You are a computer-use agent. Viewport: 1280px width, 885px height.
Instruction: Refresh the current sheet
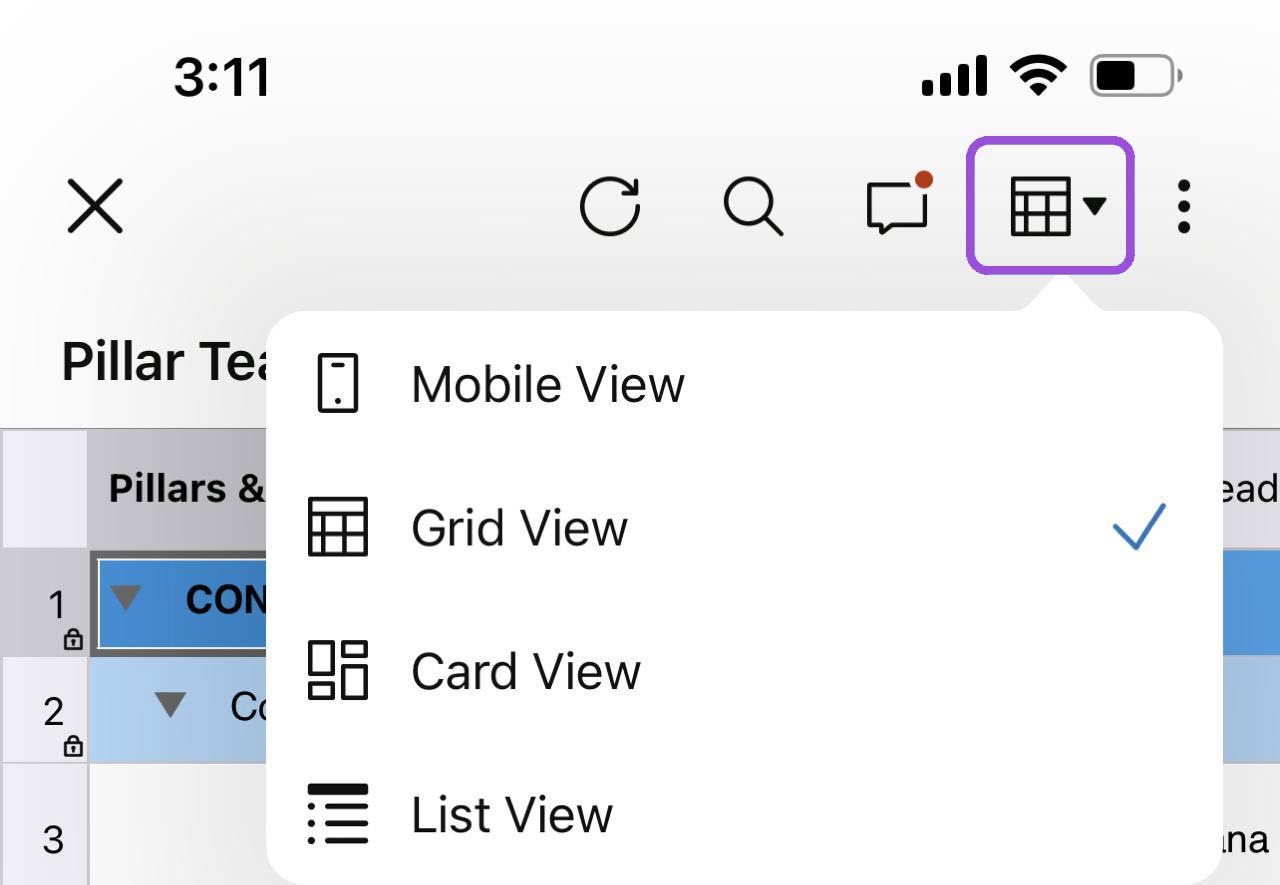[x=612, y=206]
